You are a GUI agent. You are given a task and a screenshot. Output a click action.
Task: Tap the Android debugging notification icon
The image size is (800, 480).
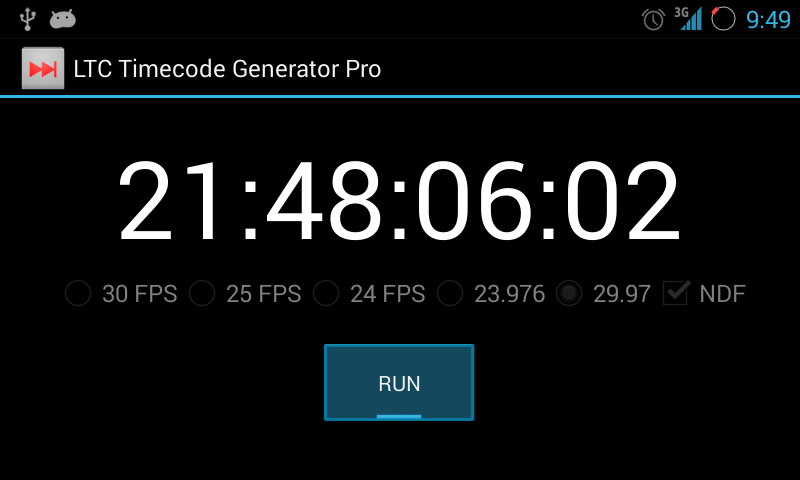[x=63, y=19]
